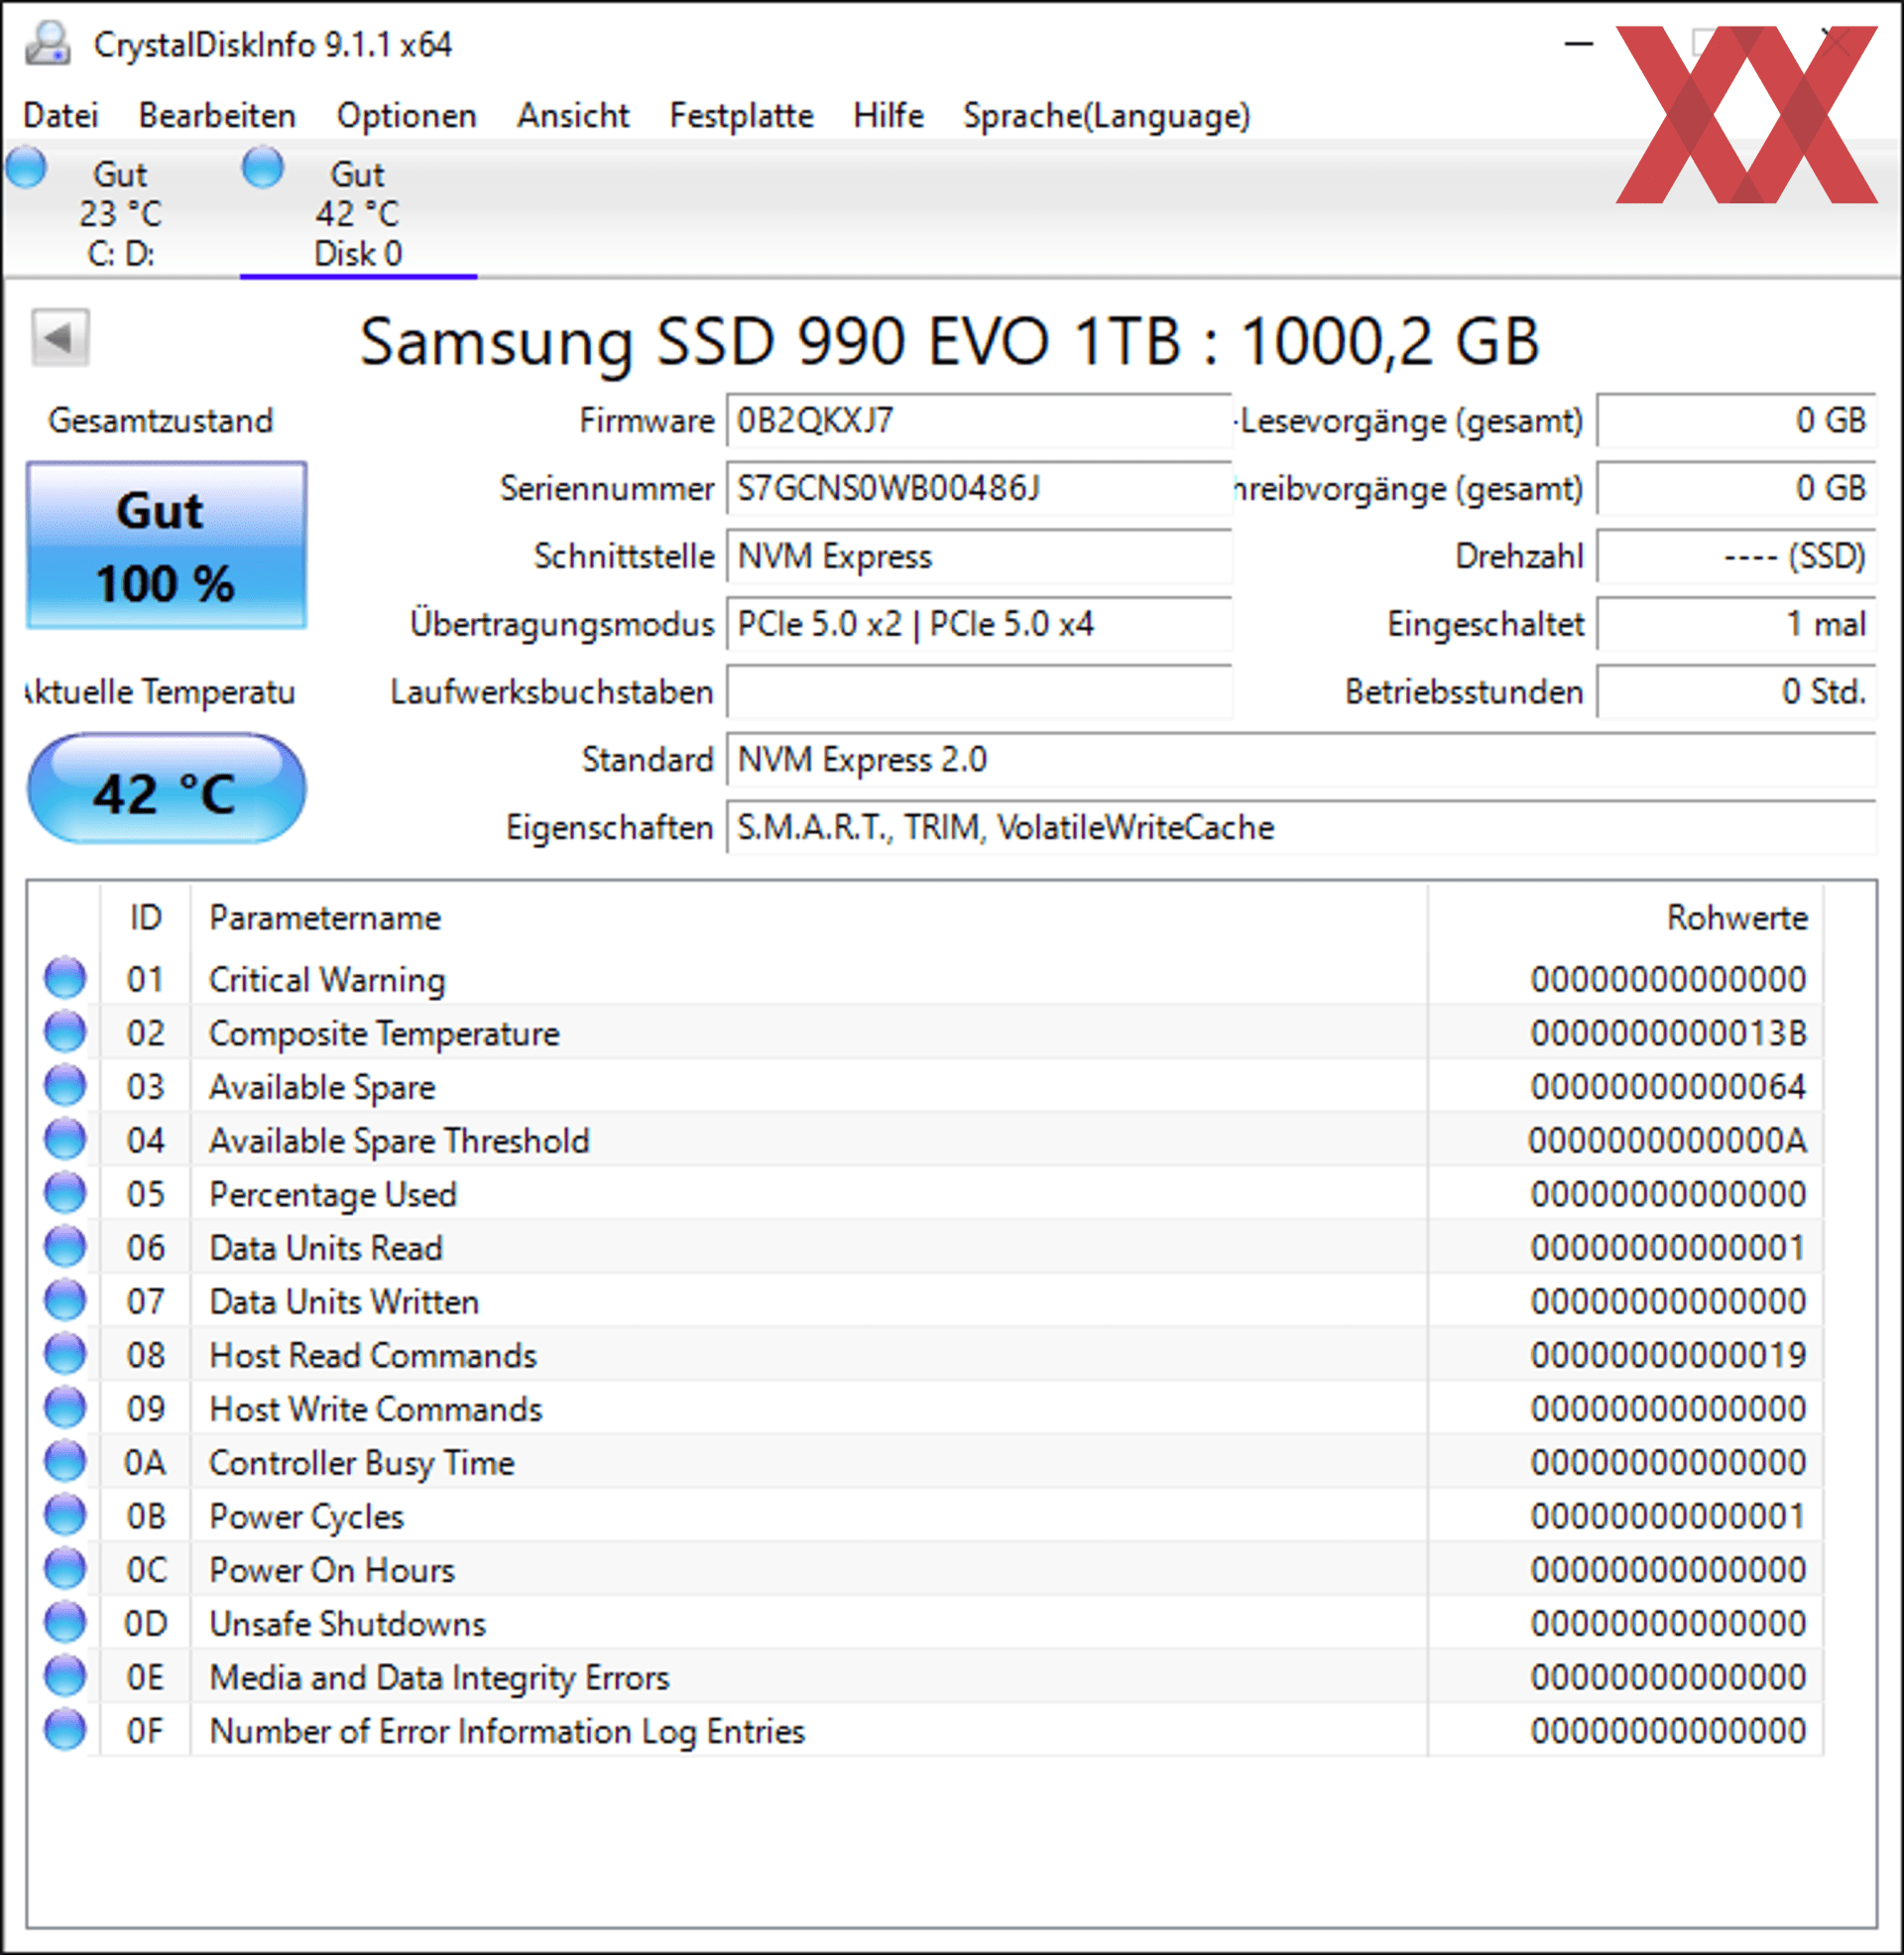Open the Sprache(Language) menu
The image size is (1904, 1955).
pyautogui.click(x=1106, y=116)
